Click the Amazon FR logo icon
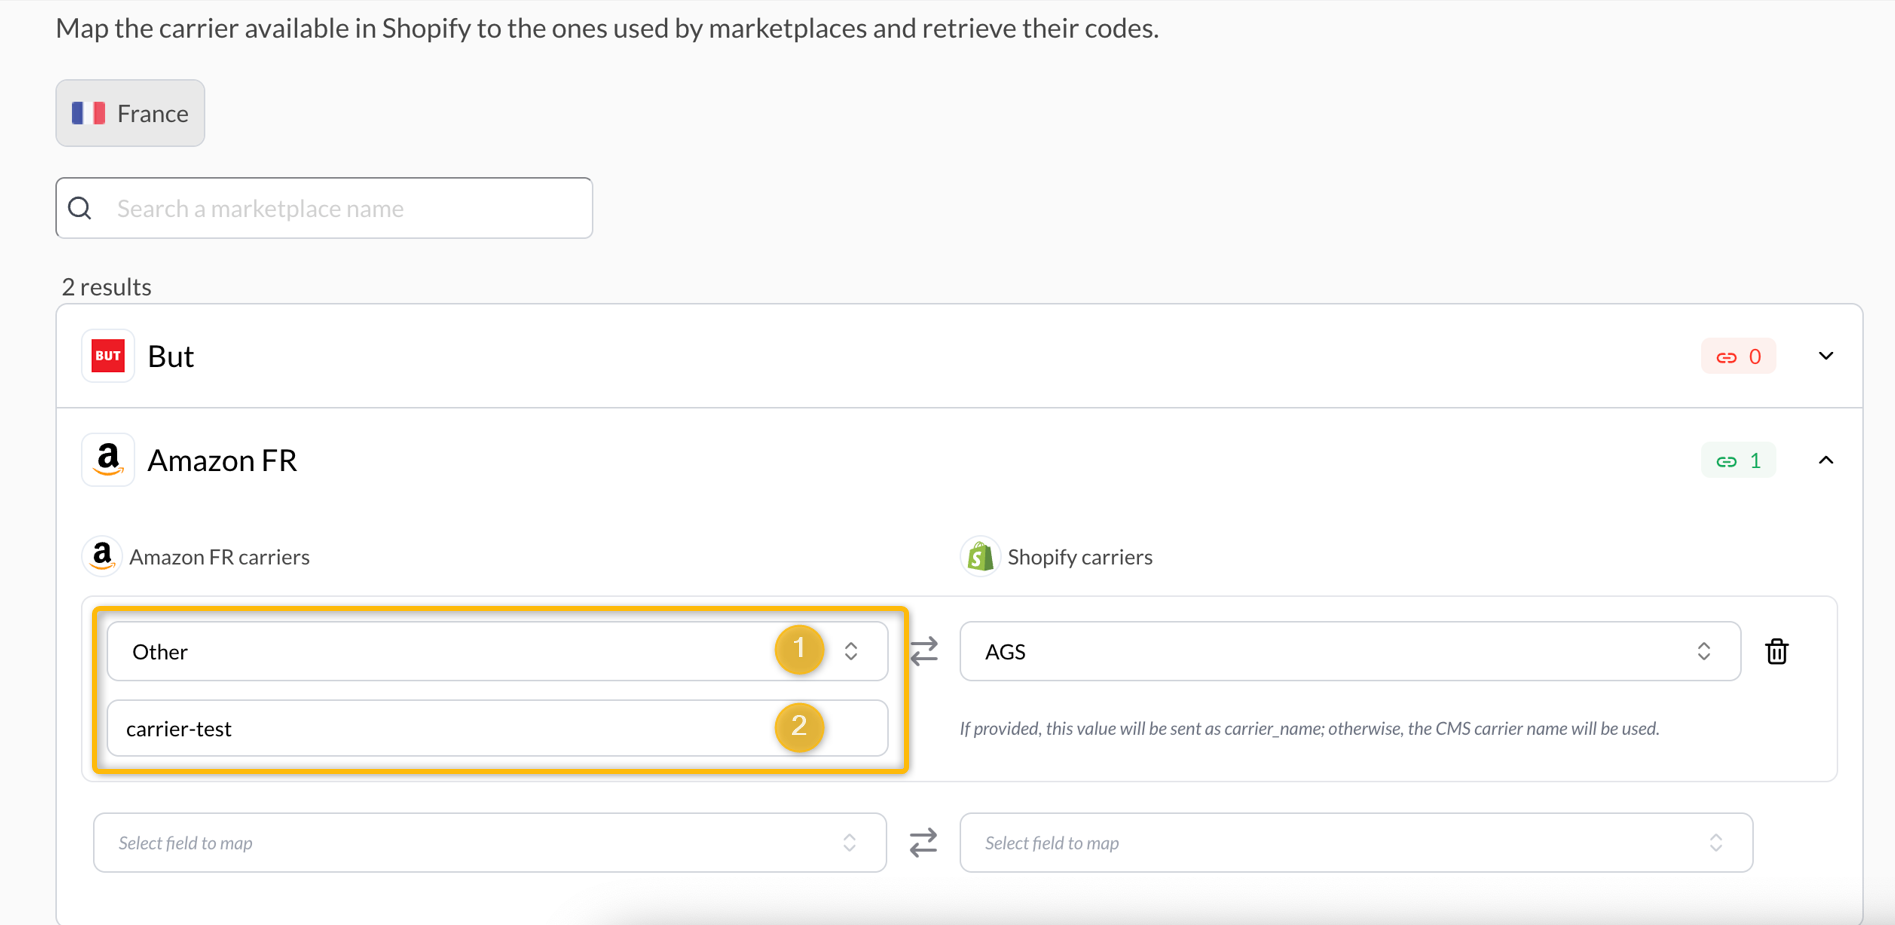 tap(108, 460)
